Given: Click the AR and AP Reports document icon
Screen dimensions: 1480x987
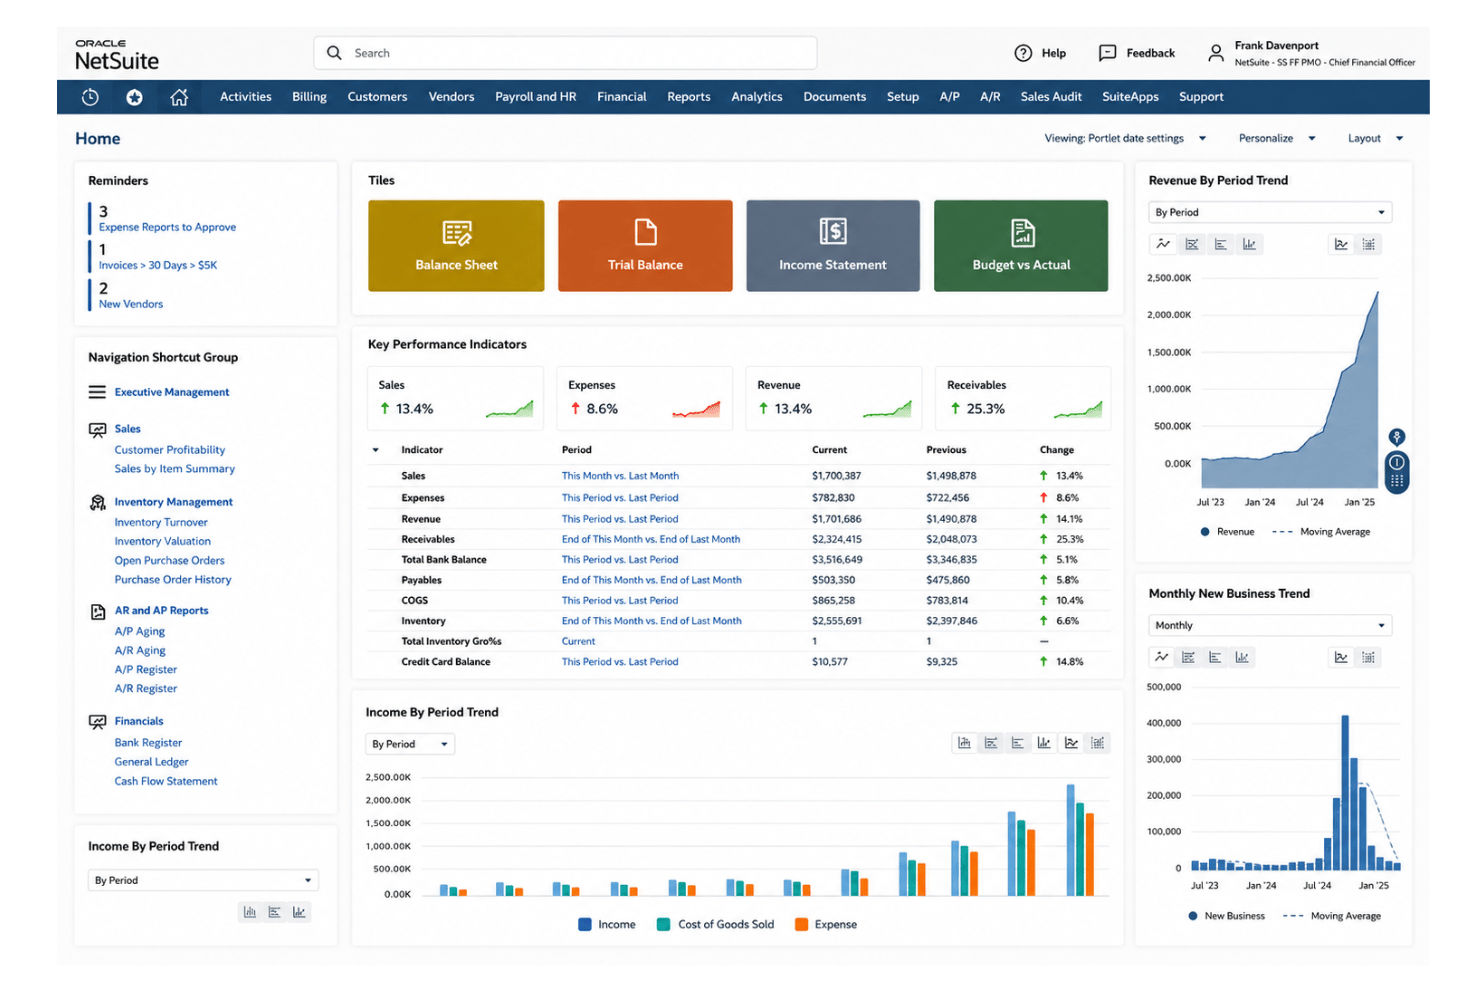Looking at the screenshot, I should point(98,611).
